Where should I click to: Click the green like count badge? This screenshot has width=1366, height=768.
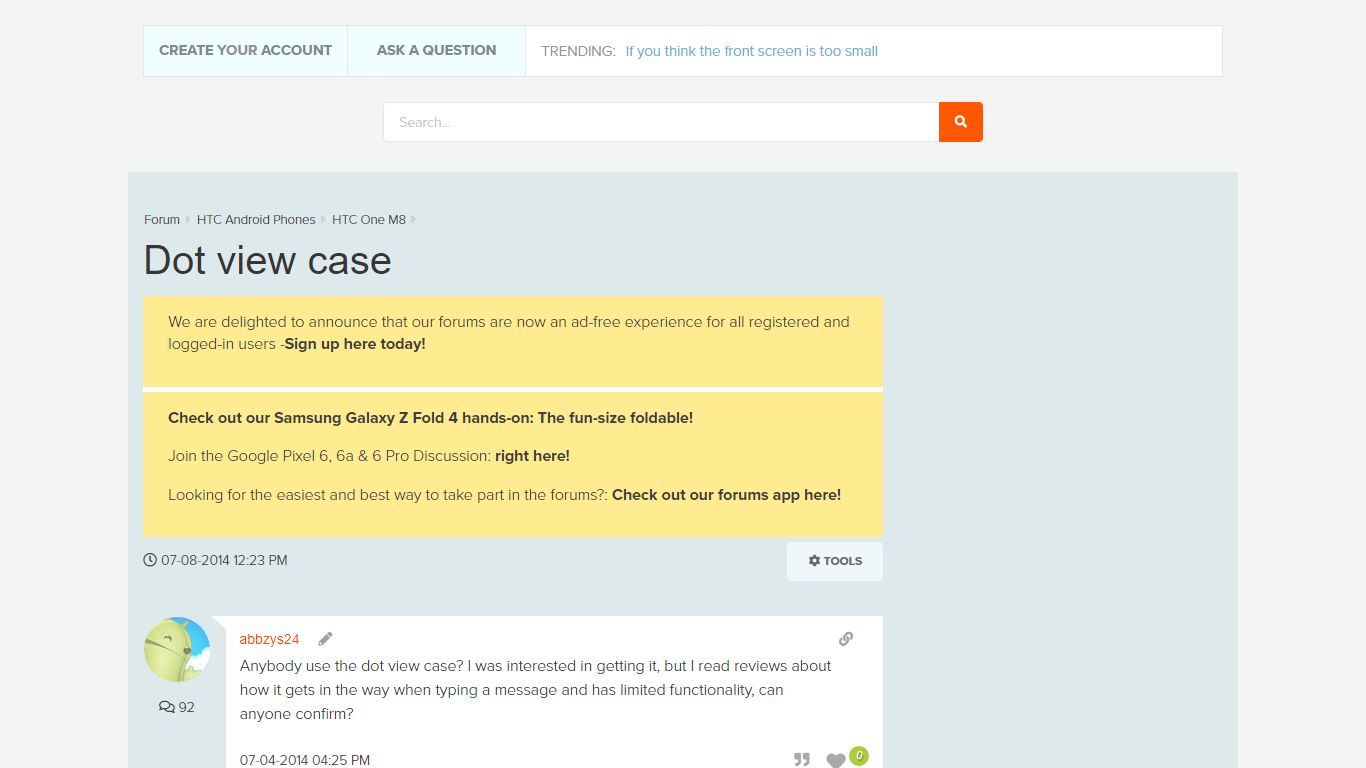tap(859, 756)
